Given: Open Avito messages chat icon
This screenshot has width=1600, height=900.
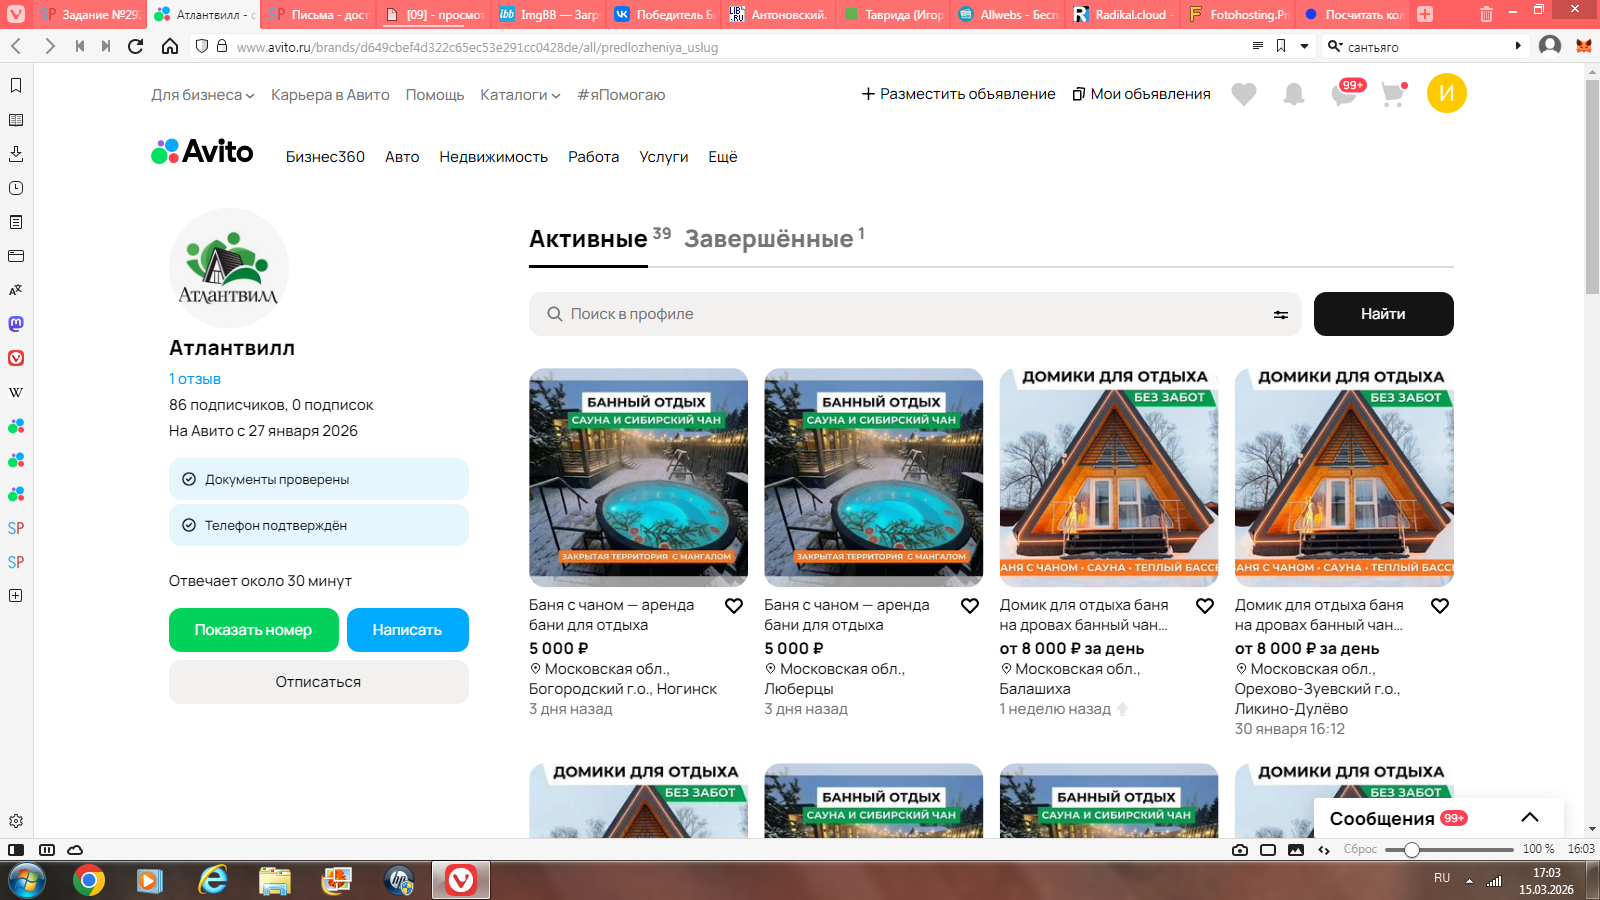Looking at the screenshot, I should pyautogui.click(x=1345, y=94).
